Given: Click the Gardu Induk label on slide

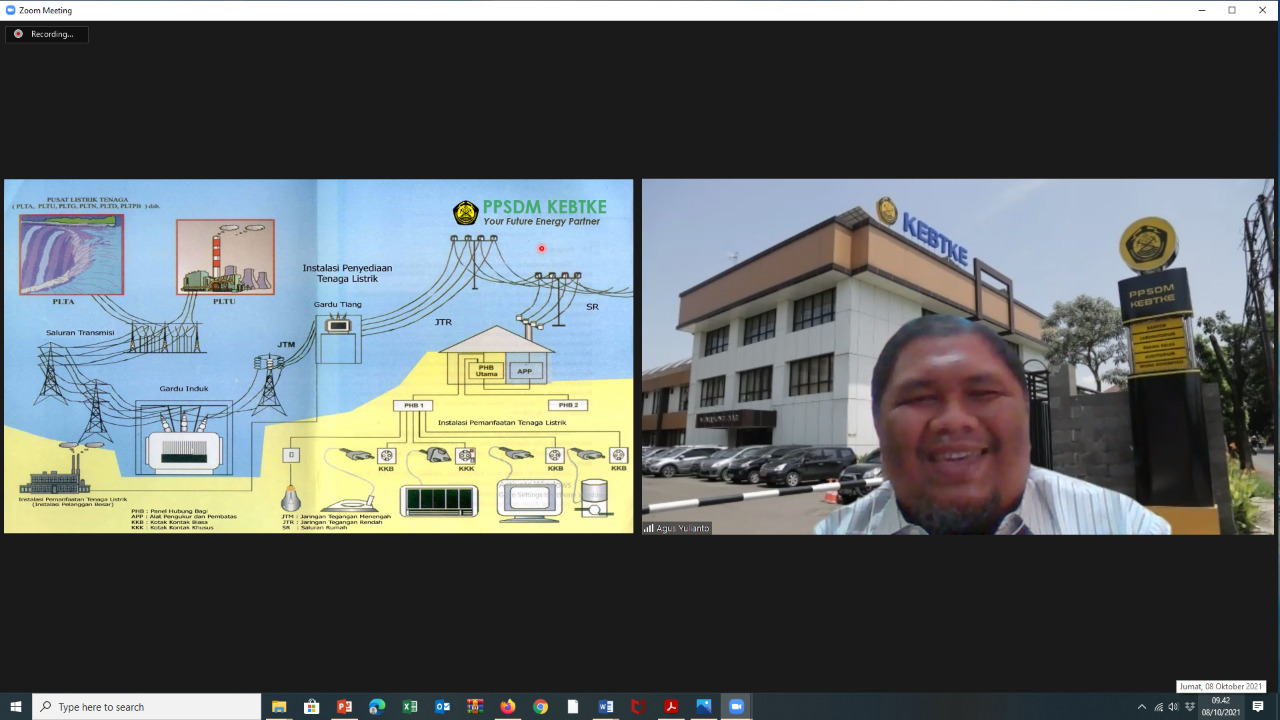Looking at the screenshot, I should (x=184, y=388).
